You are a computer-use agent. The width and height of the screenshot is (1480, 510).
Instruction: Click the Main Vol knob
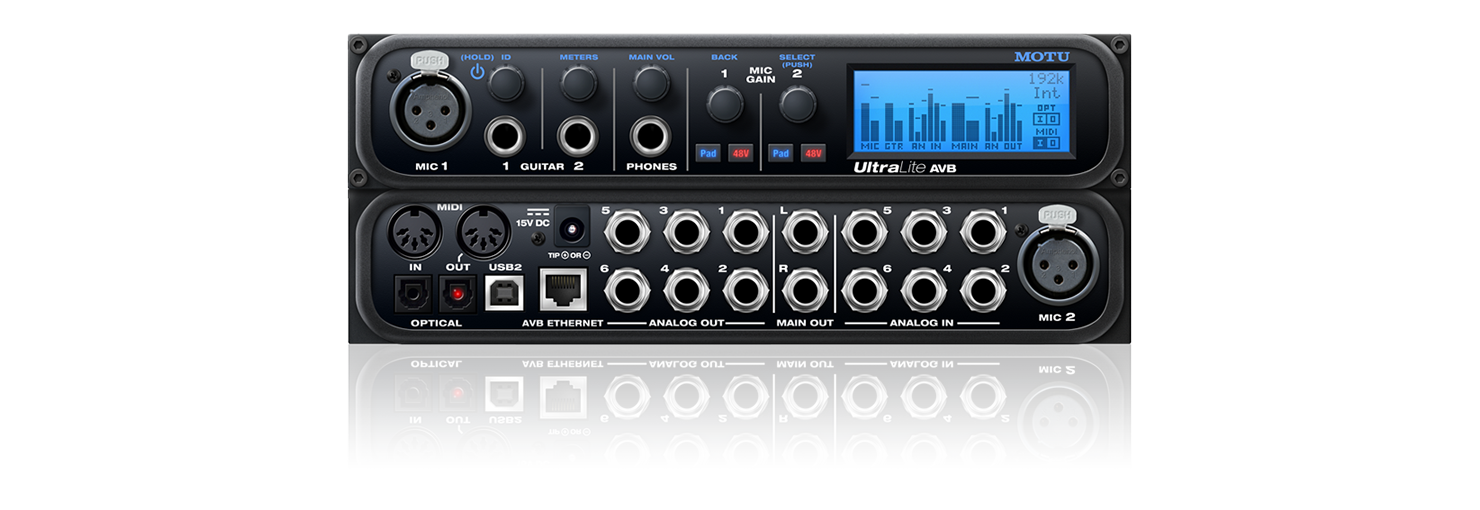tap(651, 83)
